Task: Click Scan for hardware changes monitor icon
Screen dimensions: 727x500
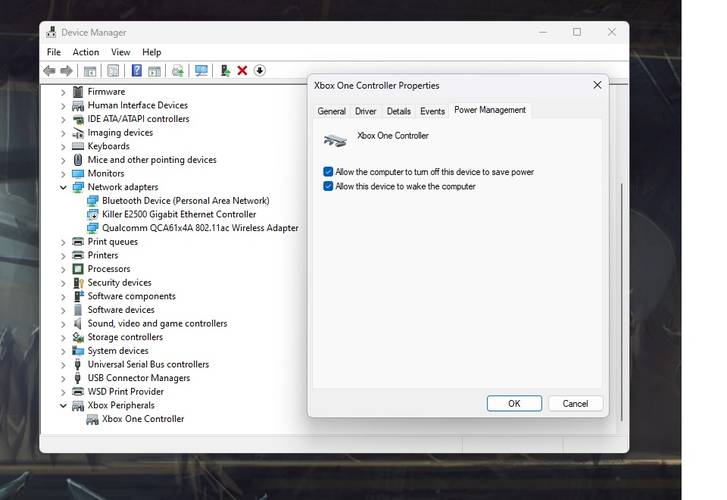Action: click(x=201, y=71)
